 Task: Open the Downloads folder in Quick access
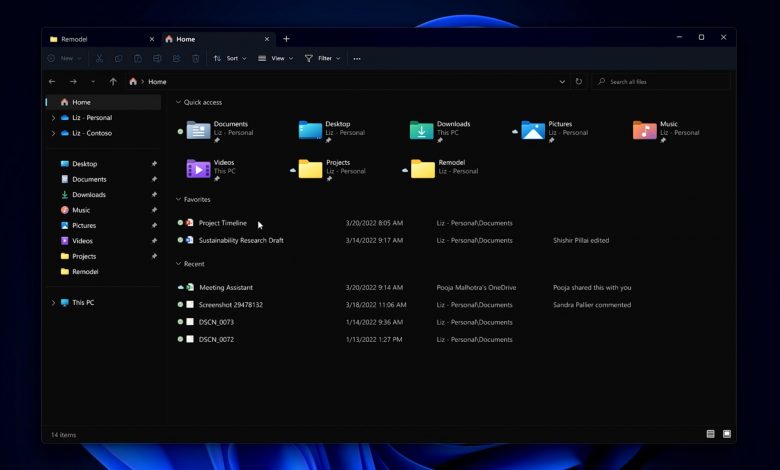(x=421, y=130)
